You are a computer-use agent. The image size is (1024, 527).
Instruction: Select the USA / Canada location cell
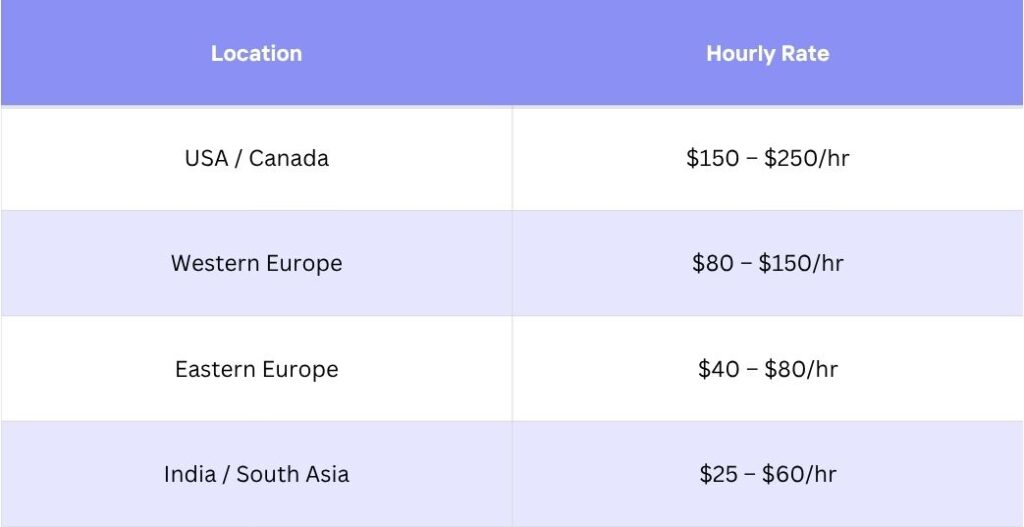256,158
